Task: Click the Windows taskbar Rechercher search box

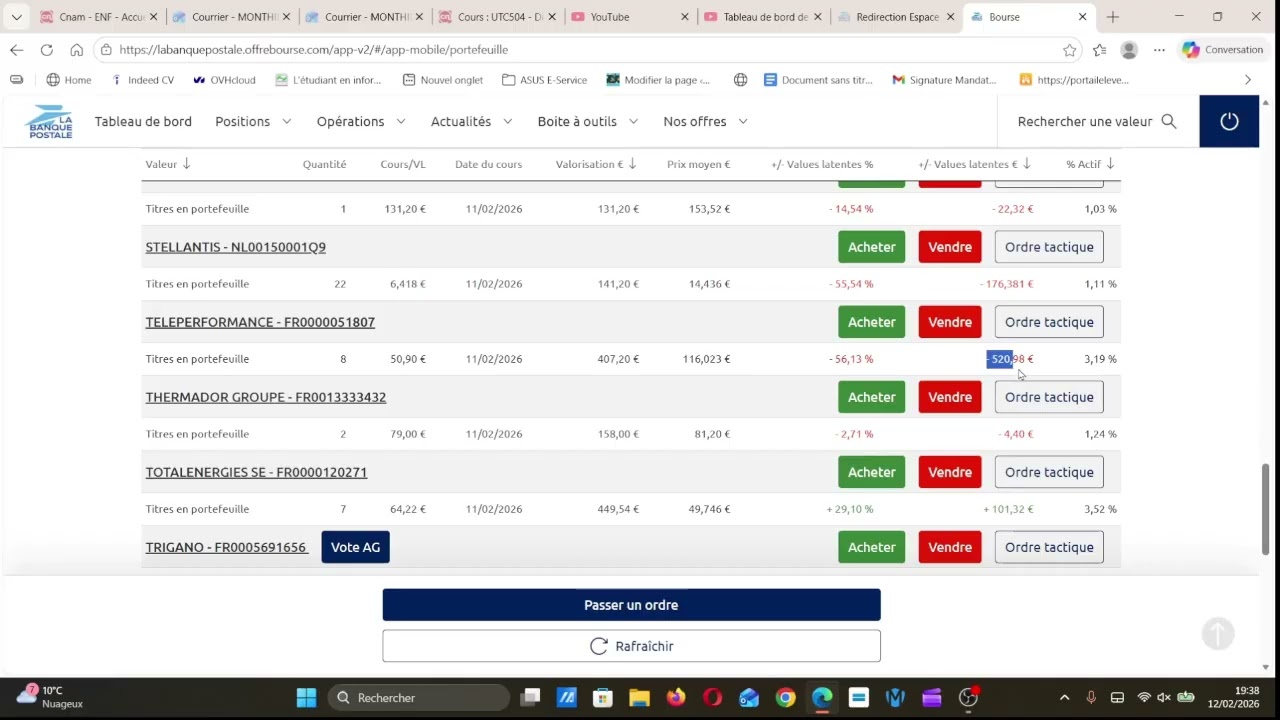Action: [418, 697]
